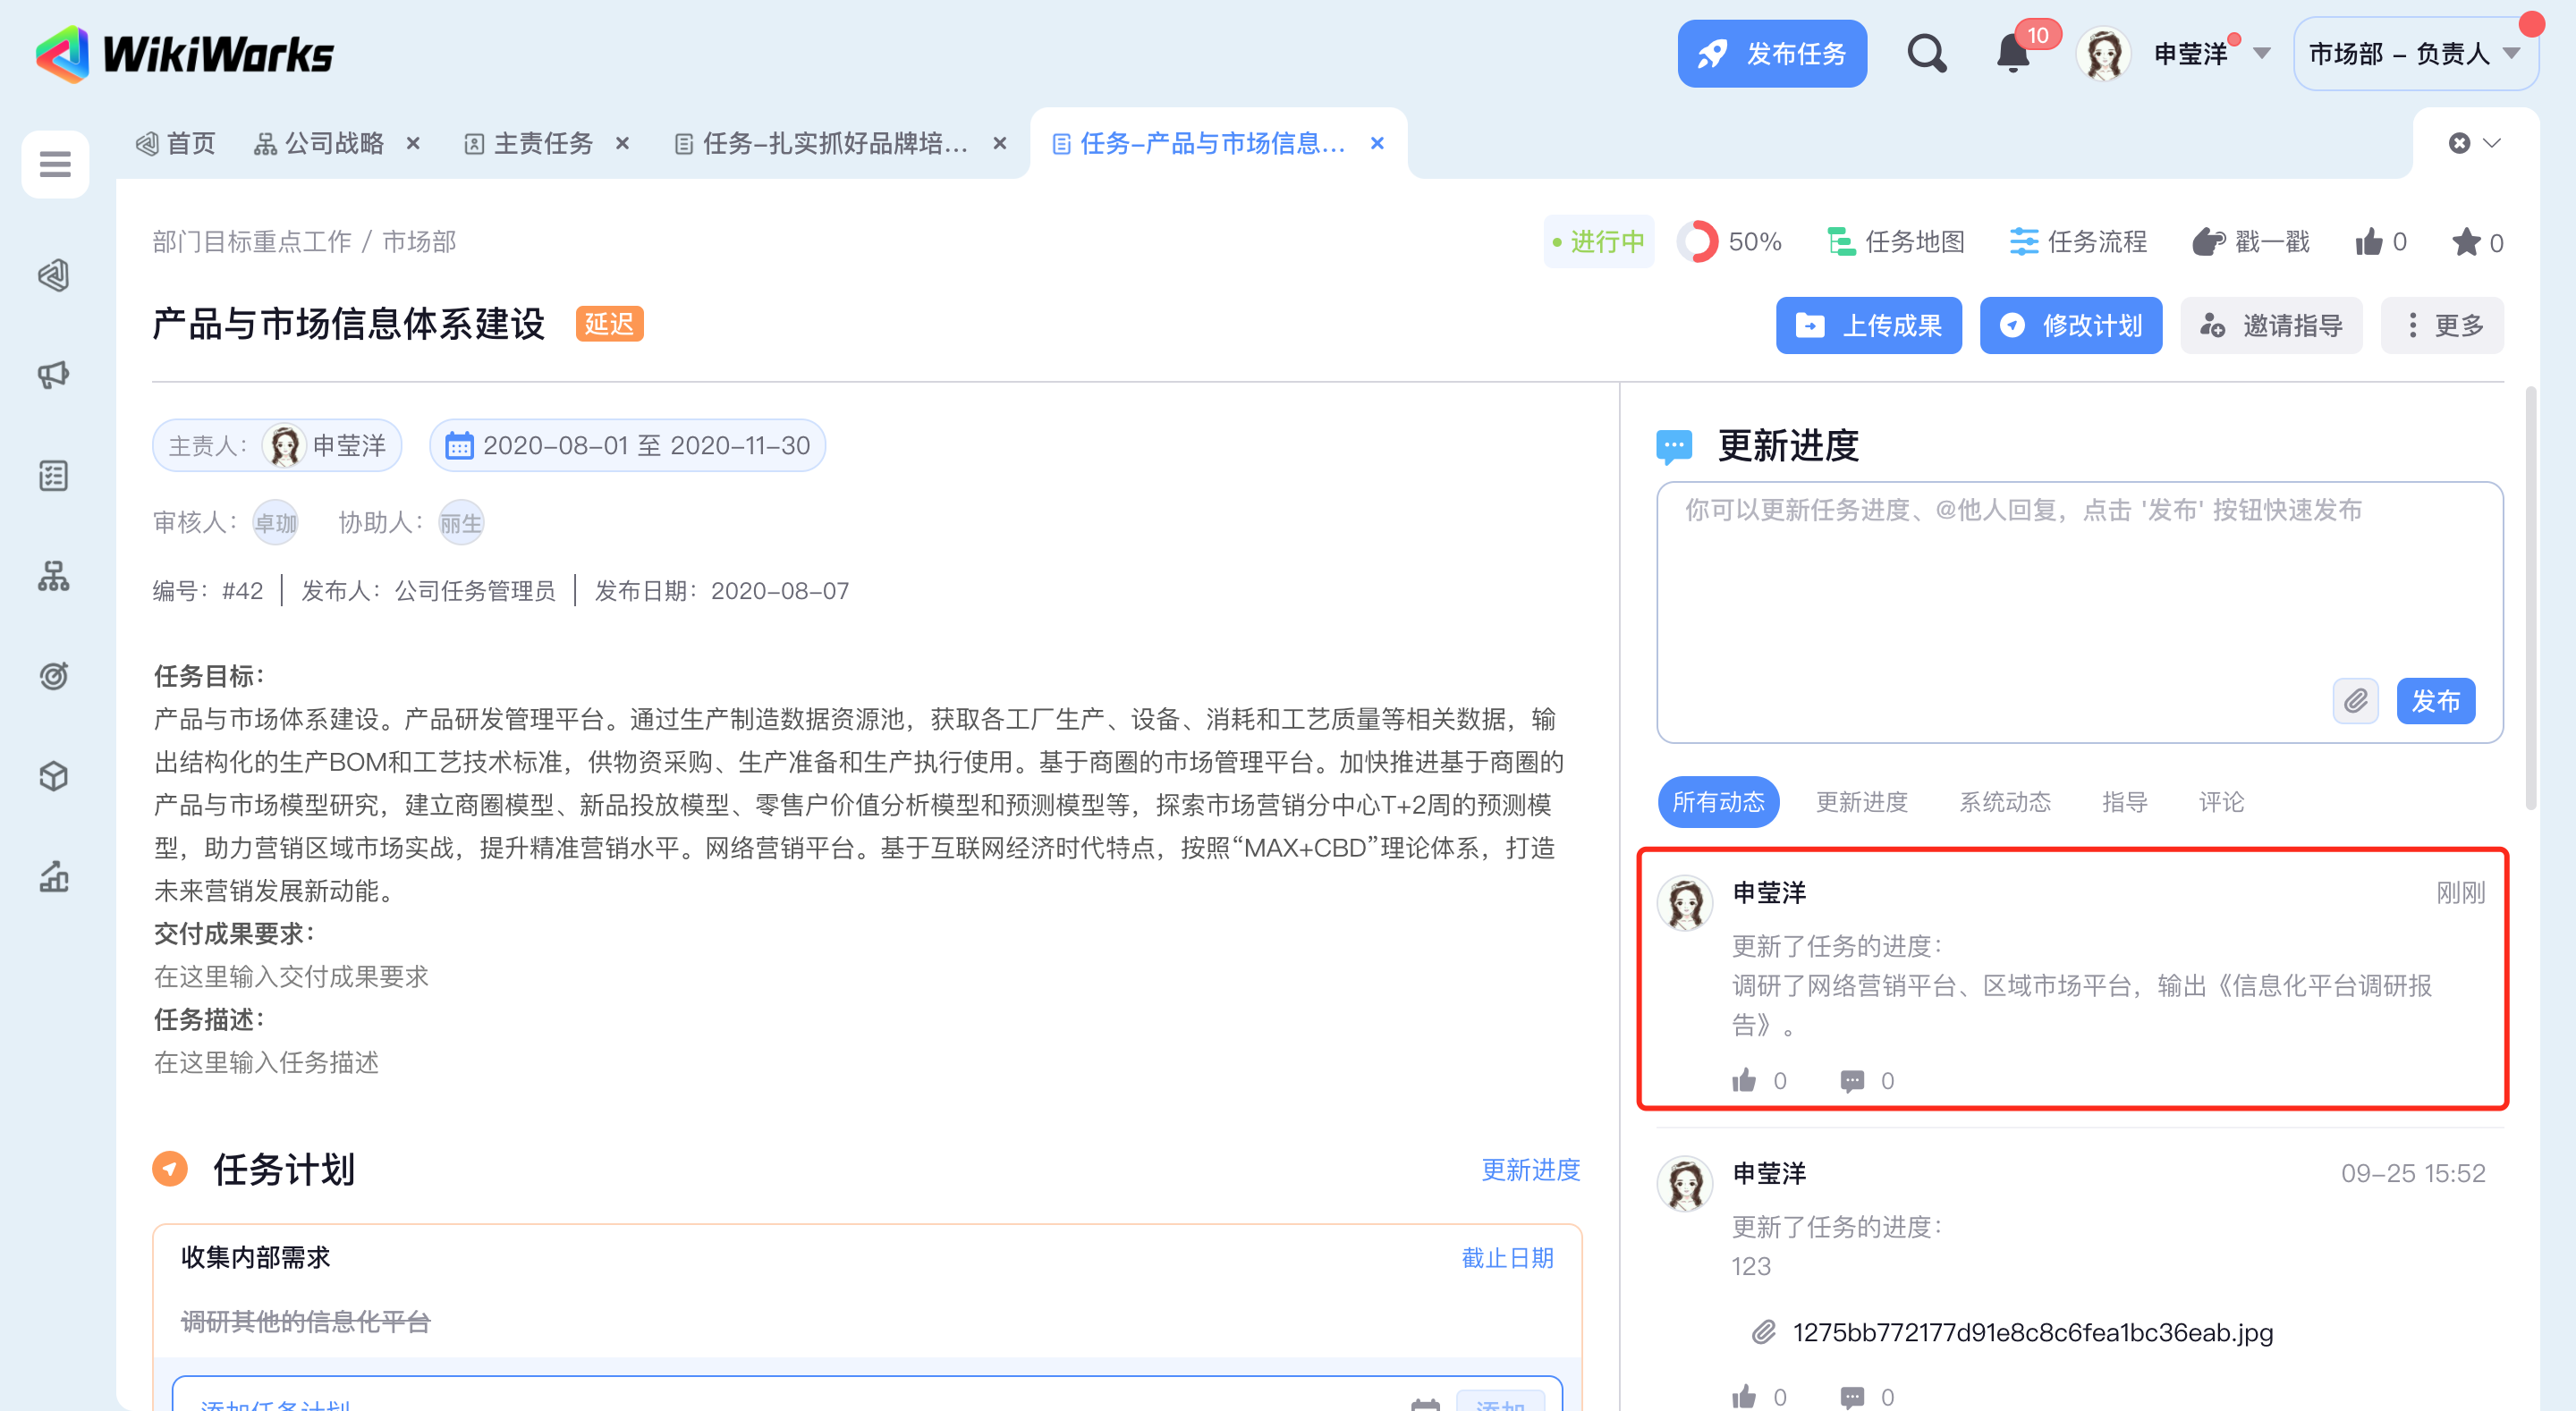The height and width of the screenshot is (1411, 2576).
Task: Click into the progress update text field
Action: pos(2000,590)
